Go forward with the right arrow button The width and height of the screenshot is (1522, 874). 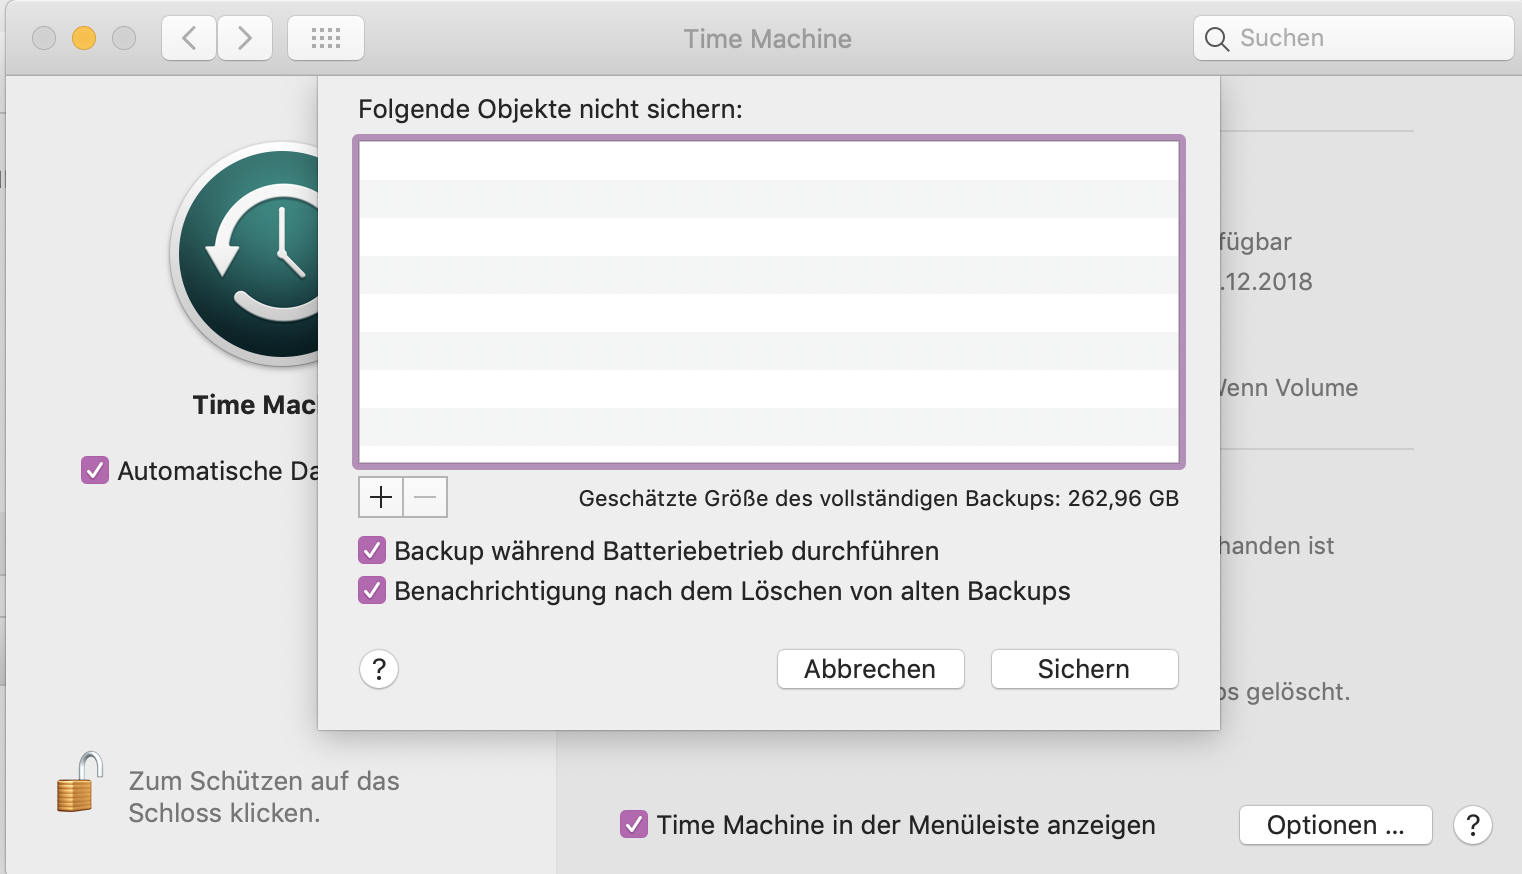pos(245,39)
